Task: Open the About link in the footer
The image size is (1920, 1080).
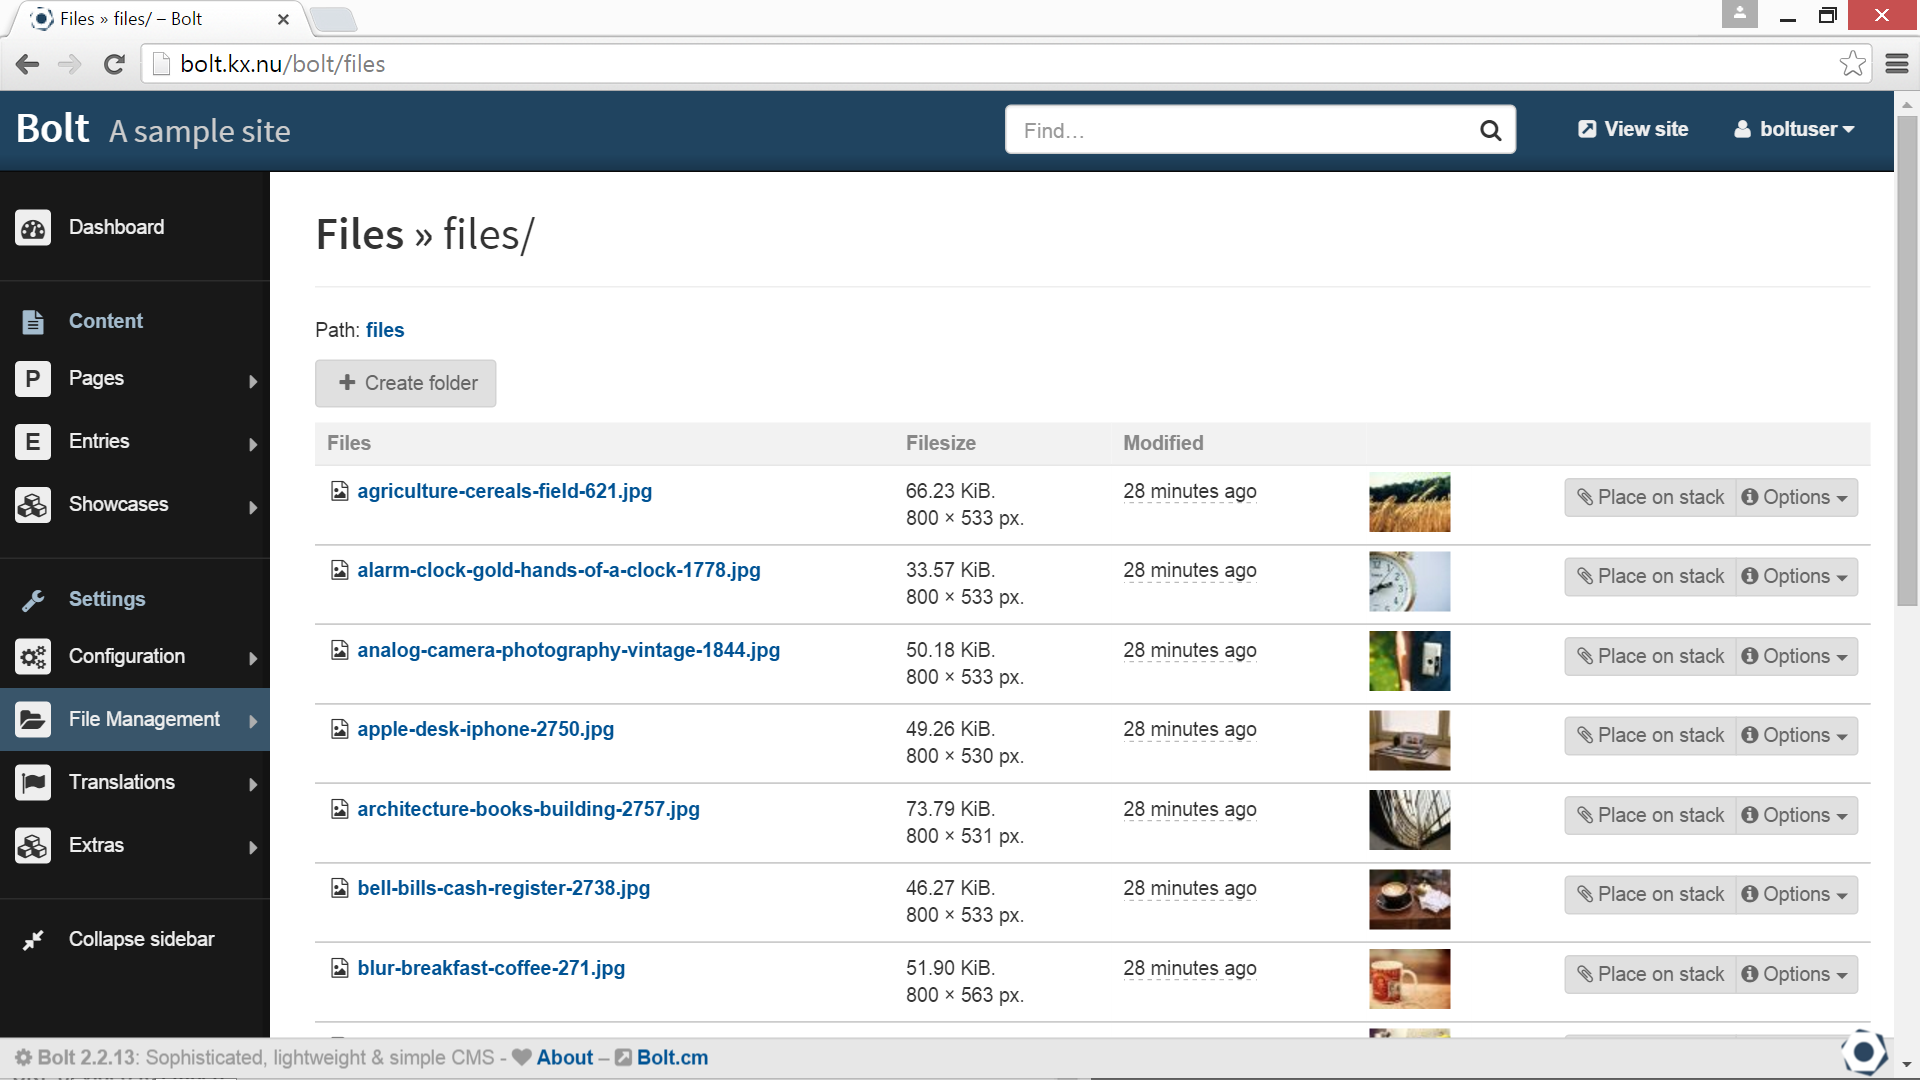Action: [564, 1057]
